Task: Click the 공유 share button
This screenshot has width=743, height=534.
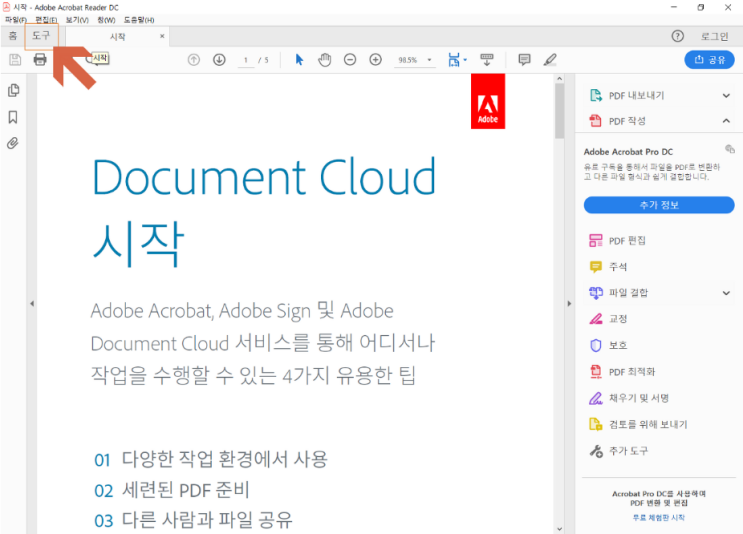Action: pyautogui.click(x=709, y=60)
